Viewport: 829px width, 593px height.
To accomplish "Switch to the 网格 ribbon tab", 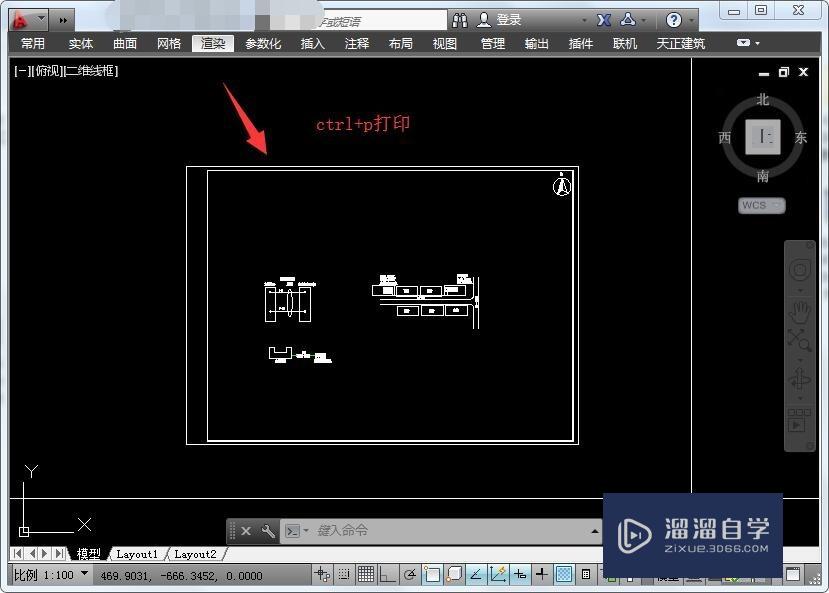I will click(x=169, y=43).
